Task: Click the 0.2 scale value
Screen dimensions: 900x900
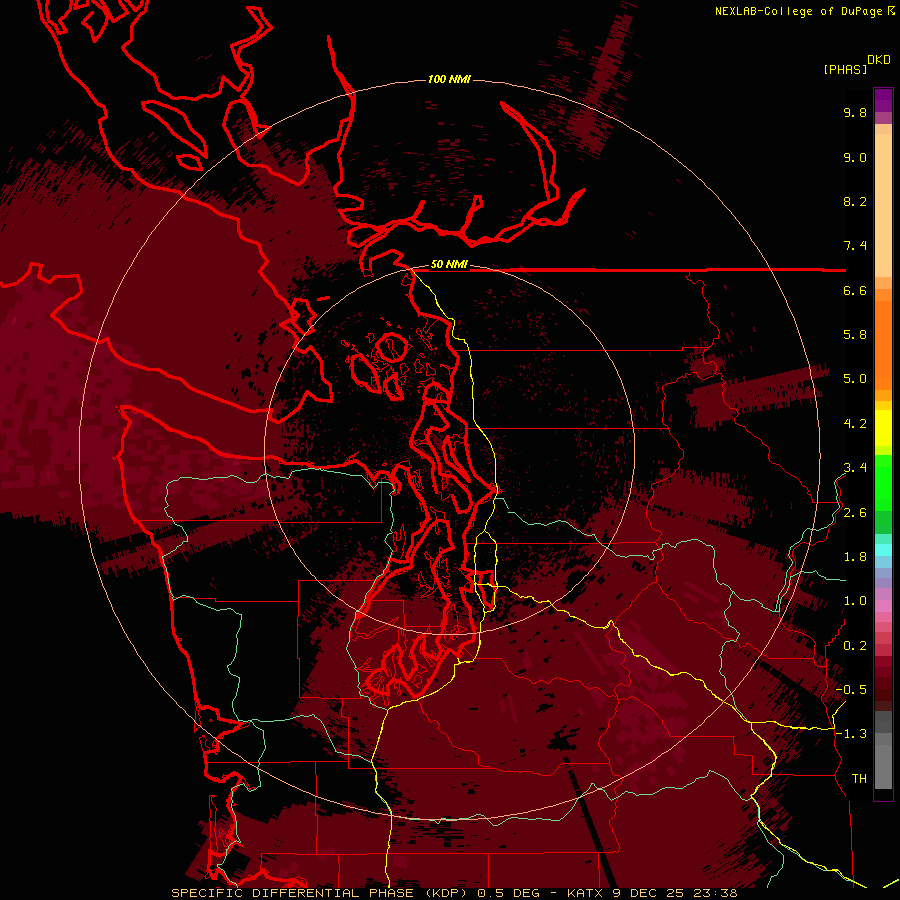Action: coord(855,646)
